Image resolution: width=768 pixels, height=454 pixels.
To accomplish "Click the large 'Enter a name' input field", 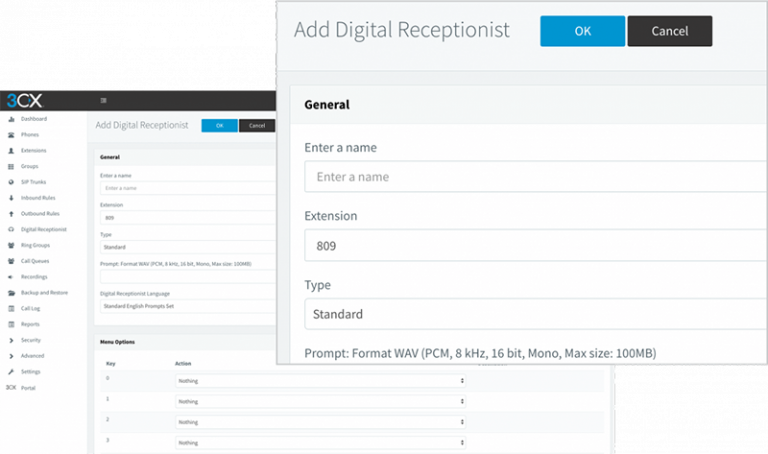I will pyautogui.click(x=535, y=177).
